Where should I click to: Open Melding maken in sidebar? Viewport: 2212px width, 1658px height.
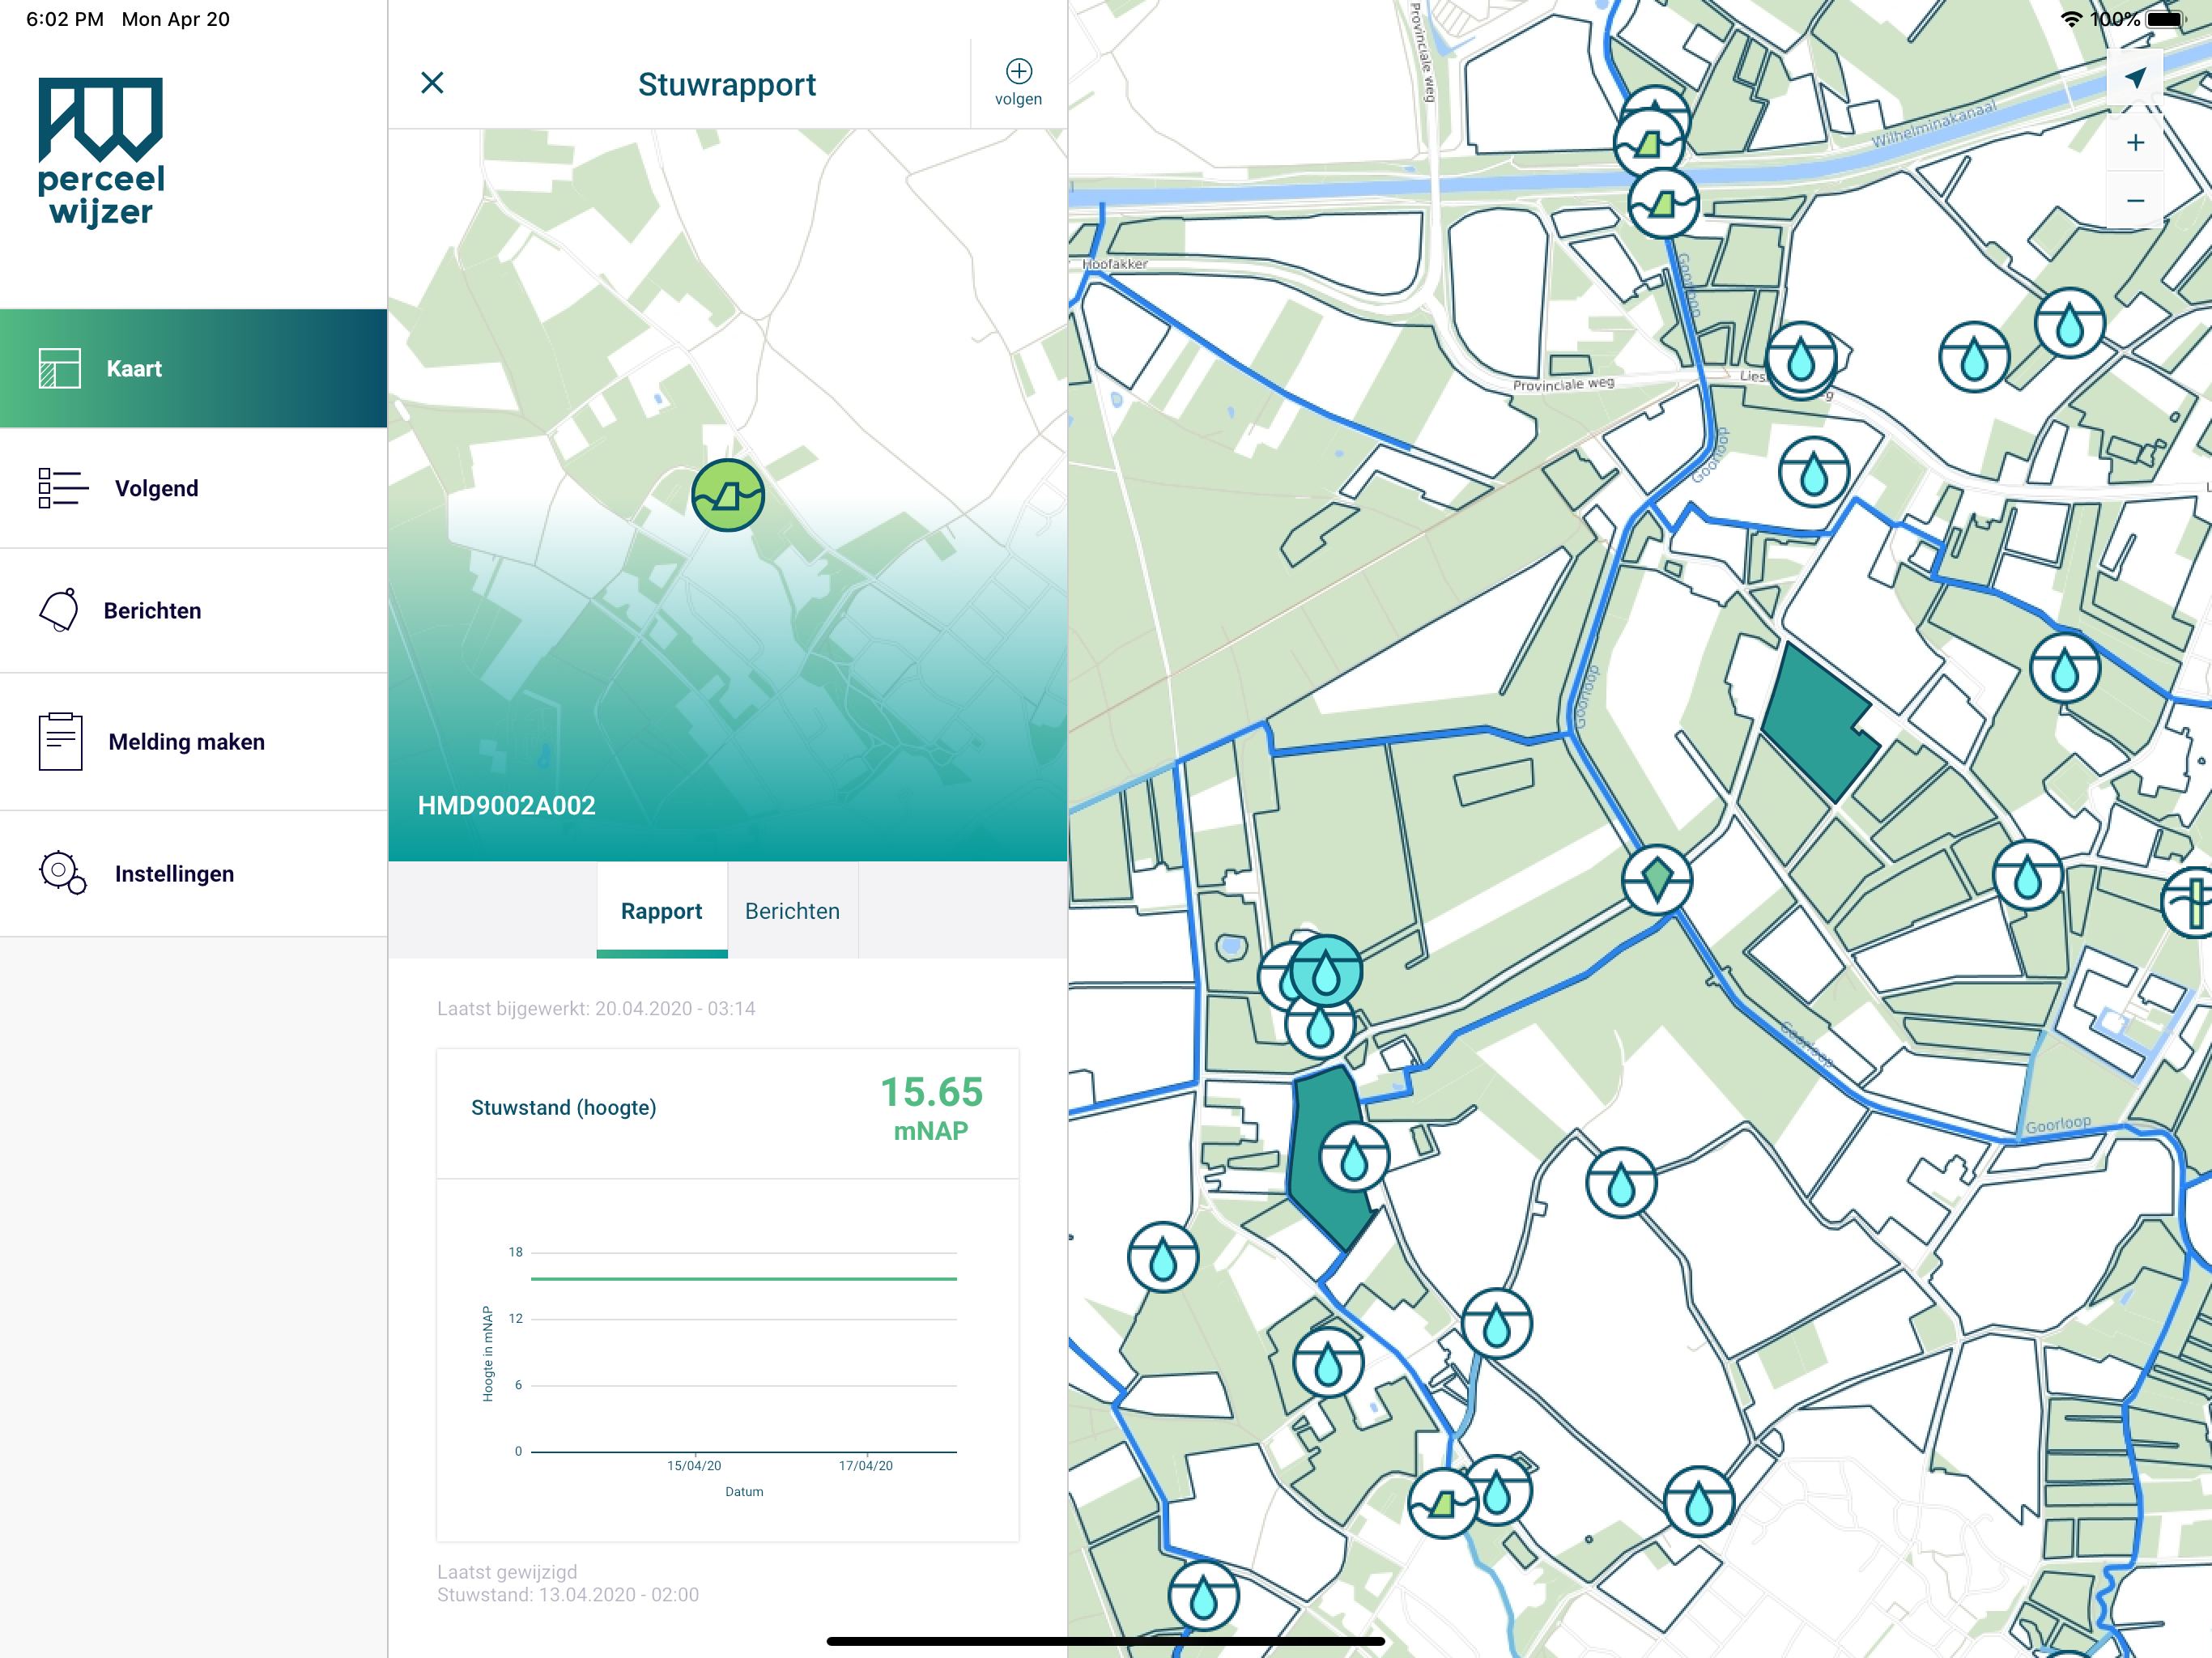click(x=193, y=741)
